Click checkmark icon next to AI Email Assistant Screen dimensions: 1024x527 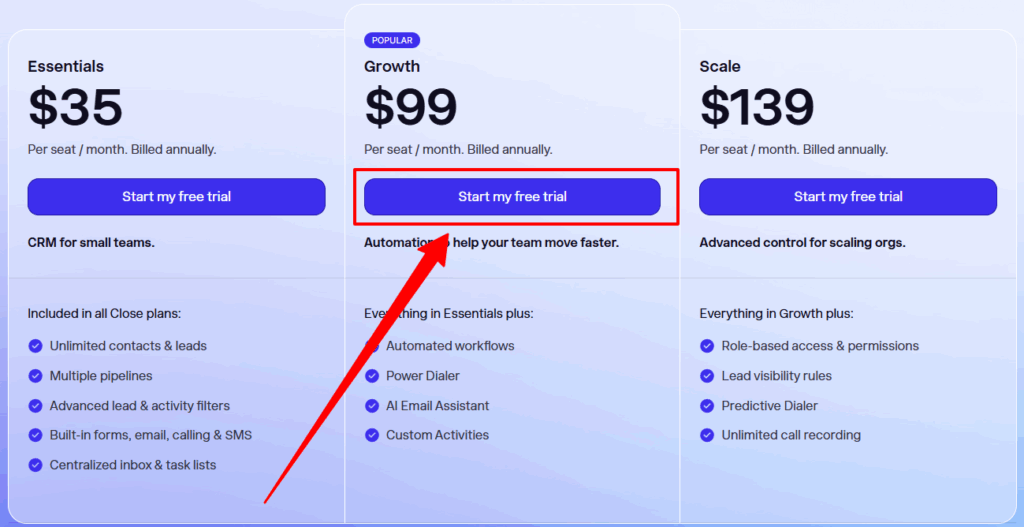coord(372,406)
